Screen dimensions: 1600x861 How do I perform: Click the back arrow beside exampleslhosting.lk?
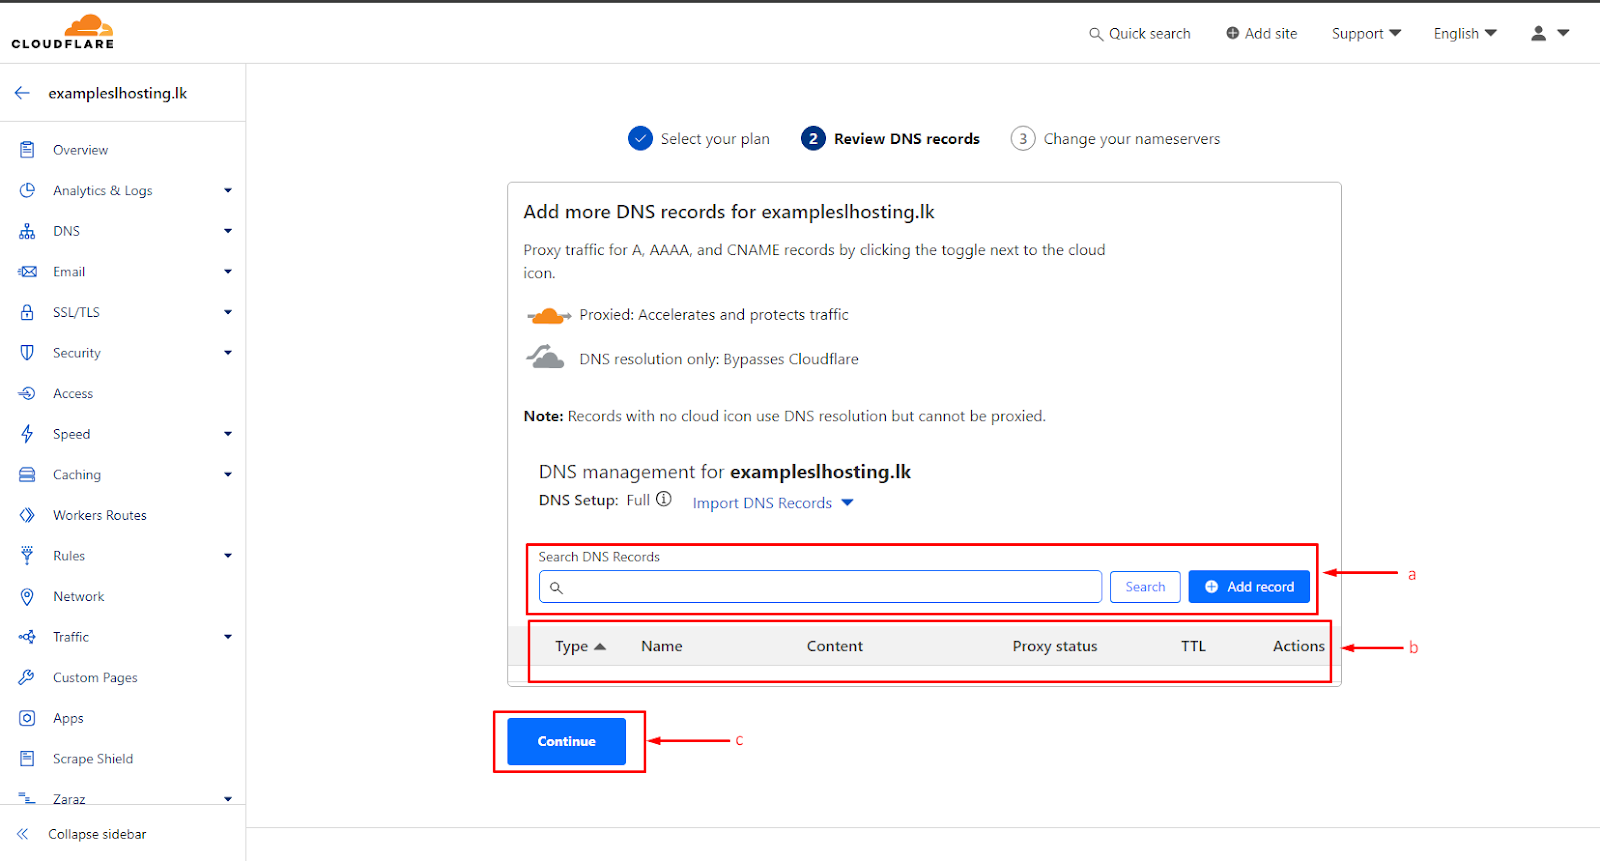pos(22,93)
